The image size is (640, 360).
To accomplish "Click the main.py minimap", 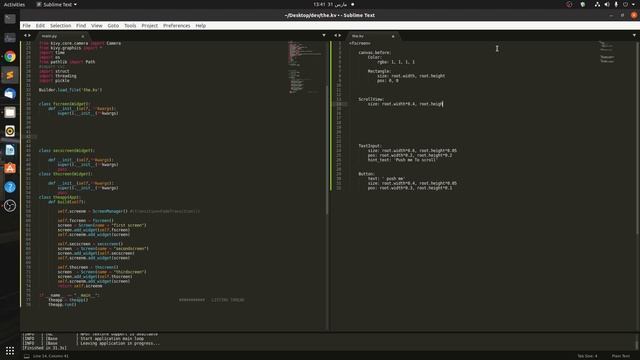I will (304, 67).
